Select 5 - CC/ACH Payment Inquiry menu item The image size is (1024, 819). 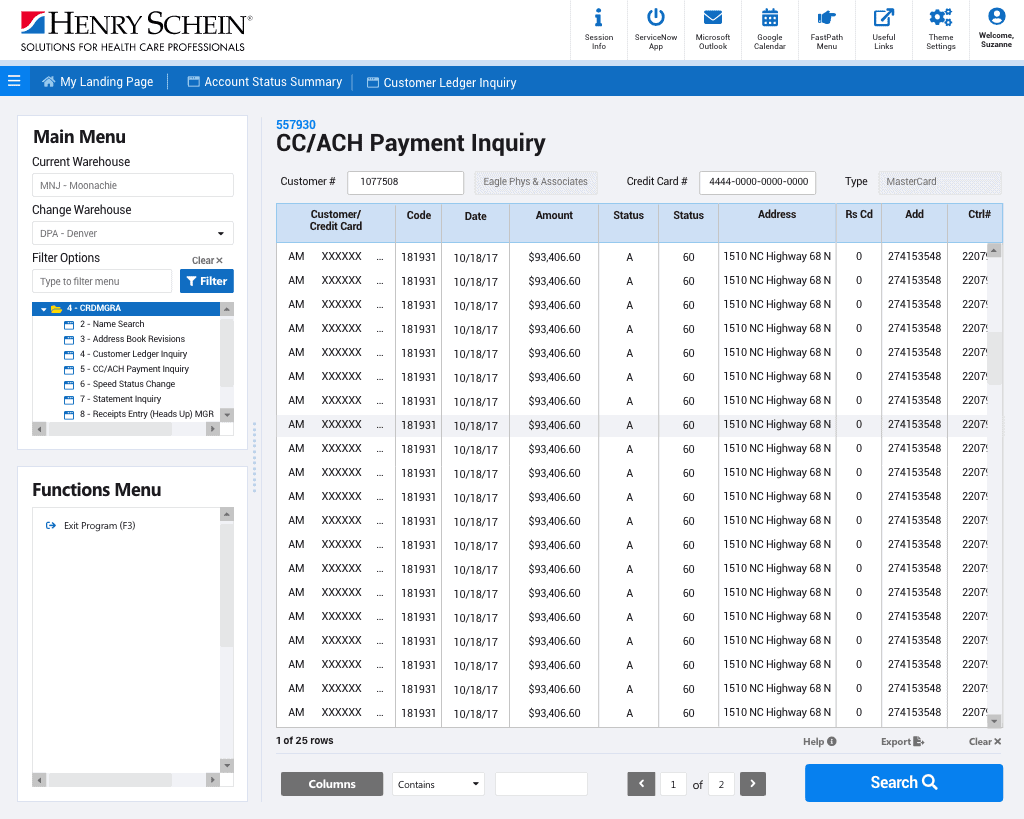click(135, 369)
